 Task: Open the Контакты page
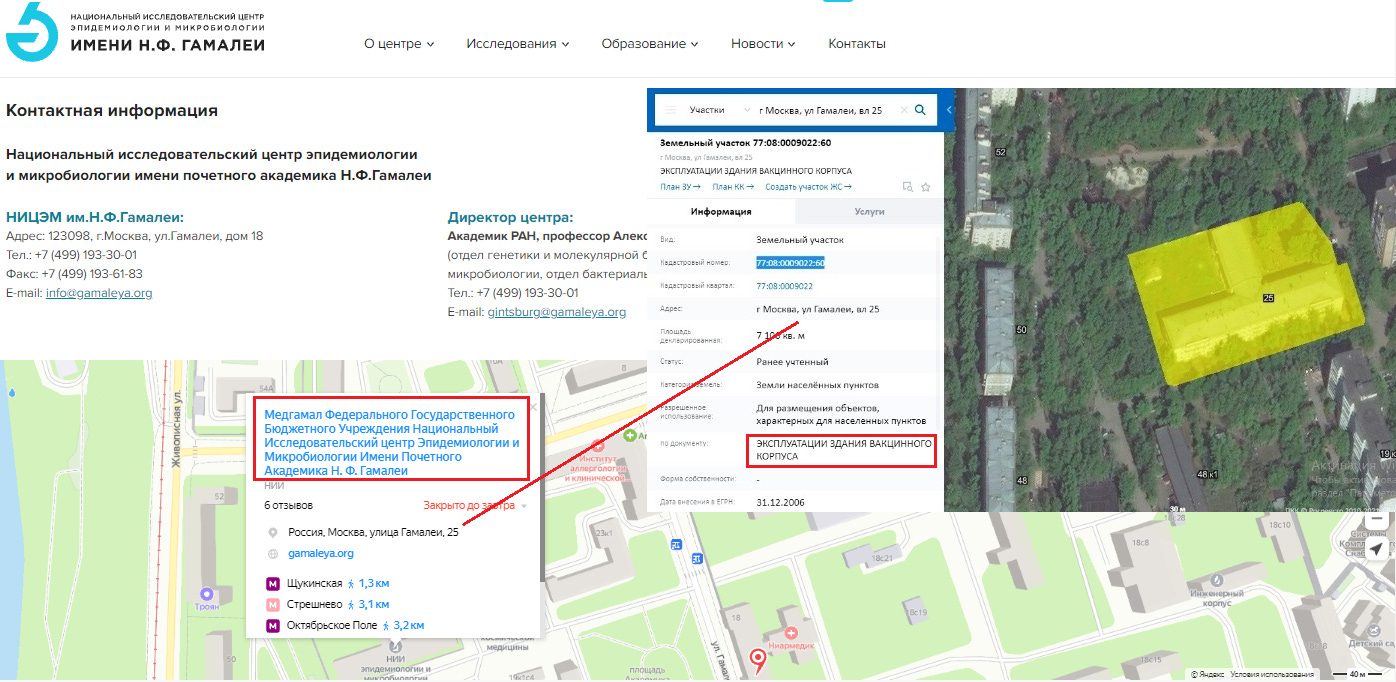point(857,44)
